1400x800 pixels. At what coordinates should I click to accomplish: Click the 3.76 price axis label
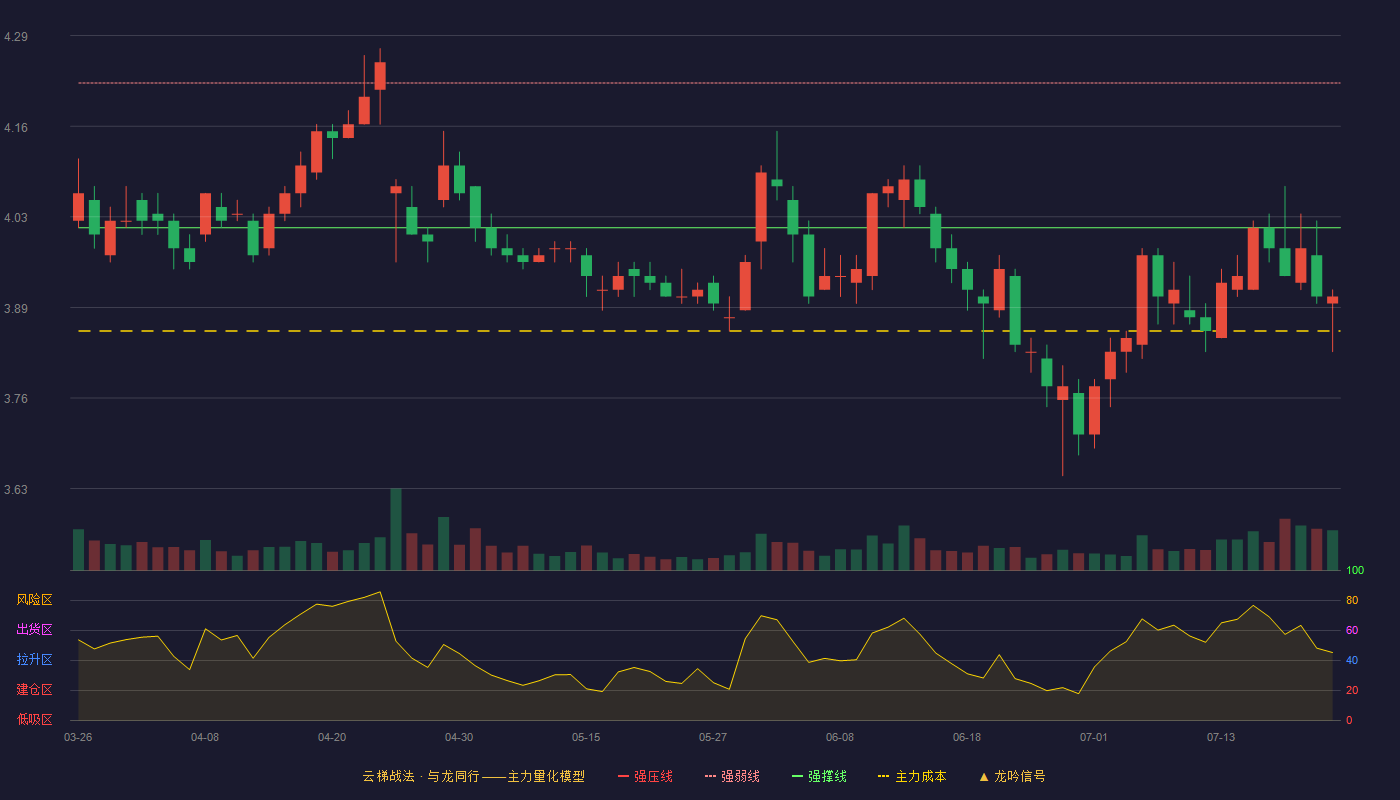[16, 399]
